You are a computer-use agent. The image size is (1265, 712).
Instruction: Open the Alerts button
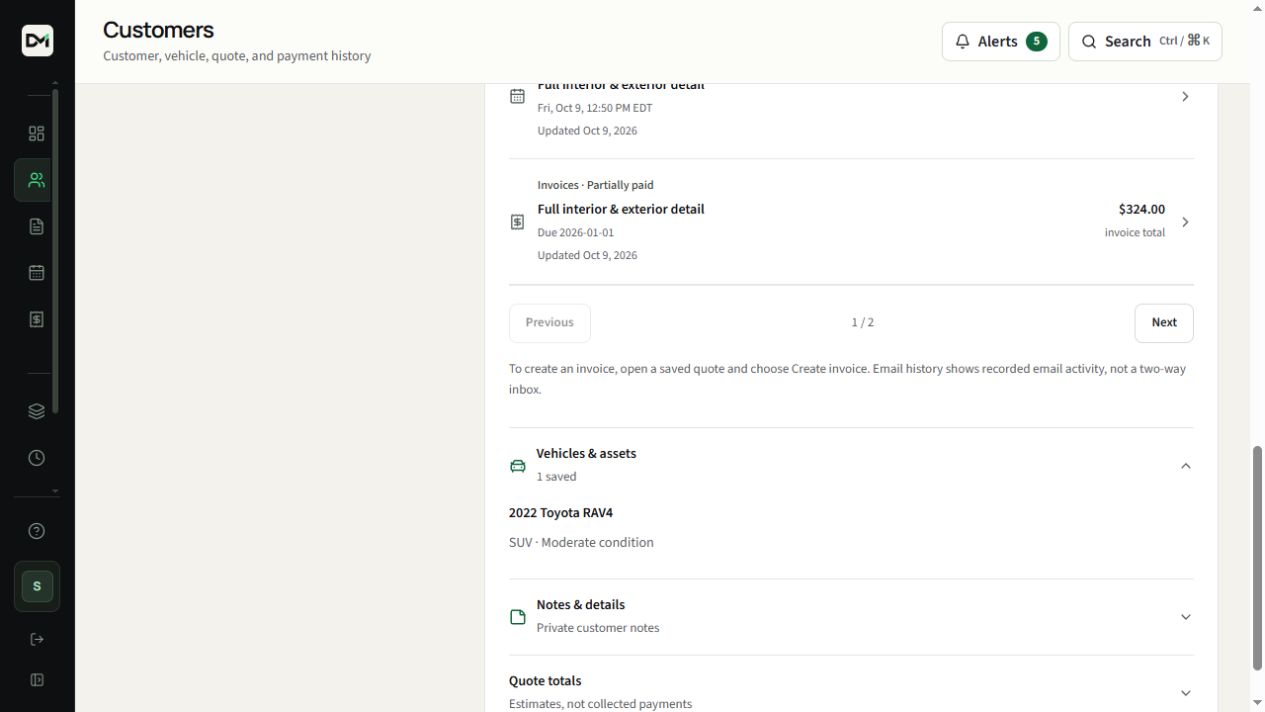[1000, 41]
